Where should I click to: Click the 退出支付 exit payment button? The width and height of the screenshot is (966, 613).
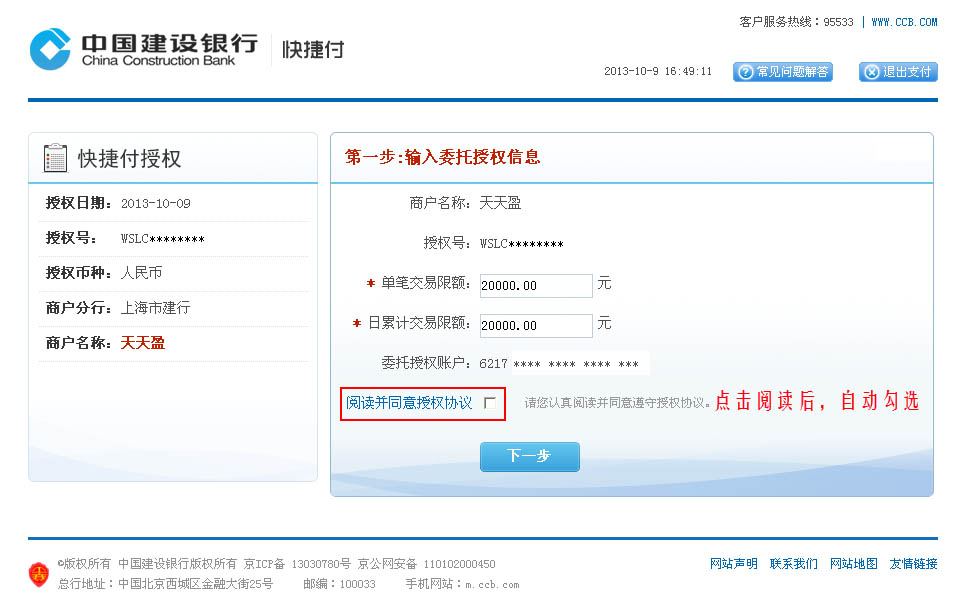(898, 72)
